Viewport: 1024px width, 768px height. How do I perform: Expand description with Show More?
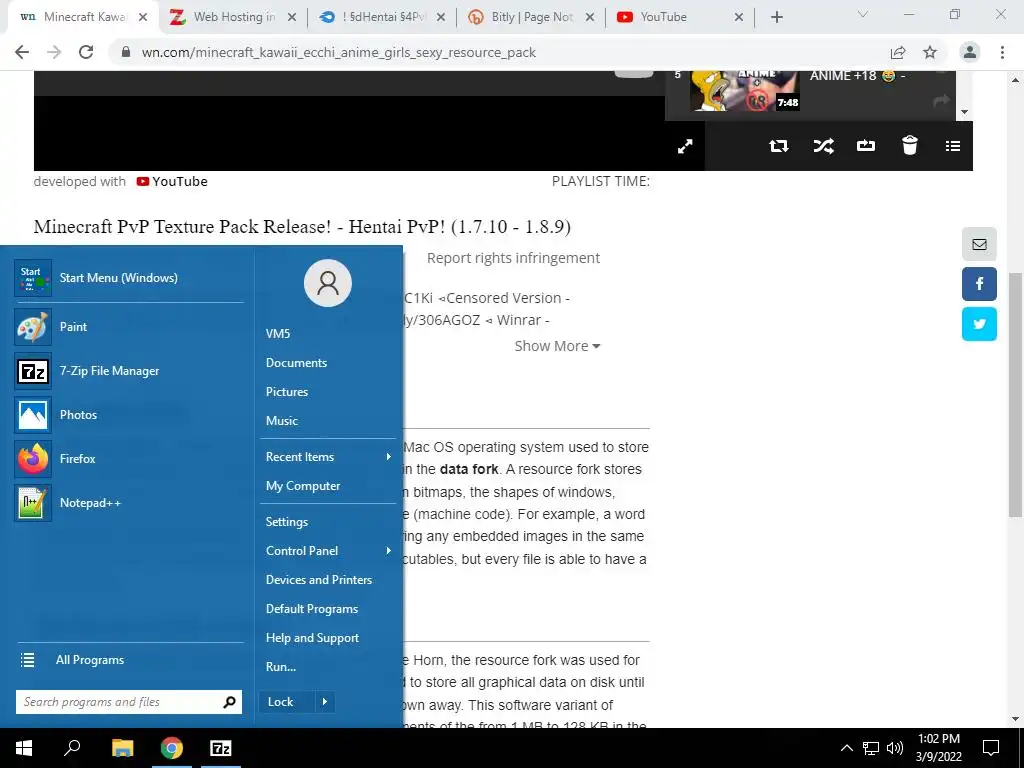coord(557,346)
